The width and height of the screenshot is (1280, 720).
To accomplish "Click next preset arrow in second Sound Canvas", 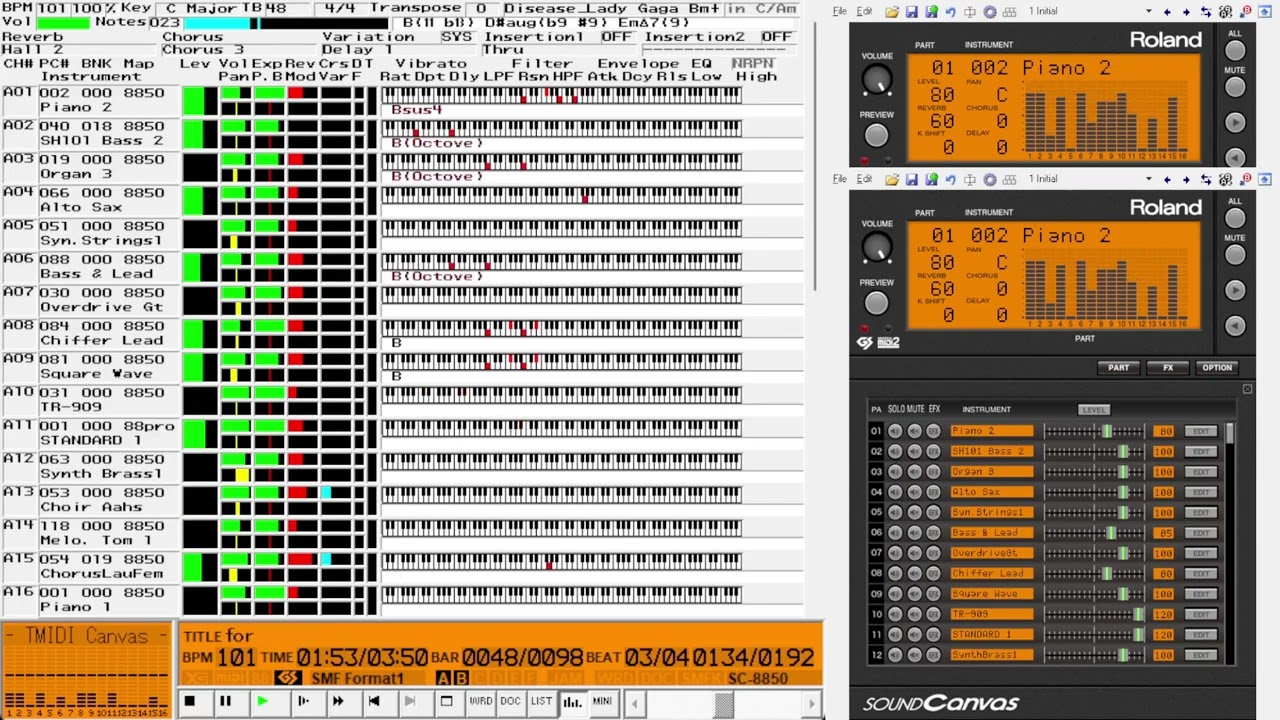I will (1187, 179).
